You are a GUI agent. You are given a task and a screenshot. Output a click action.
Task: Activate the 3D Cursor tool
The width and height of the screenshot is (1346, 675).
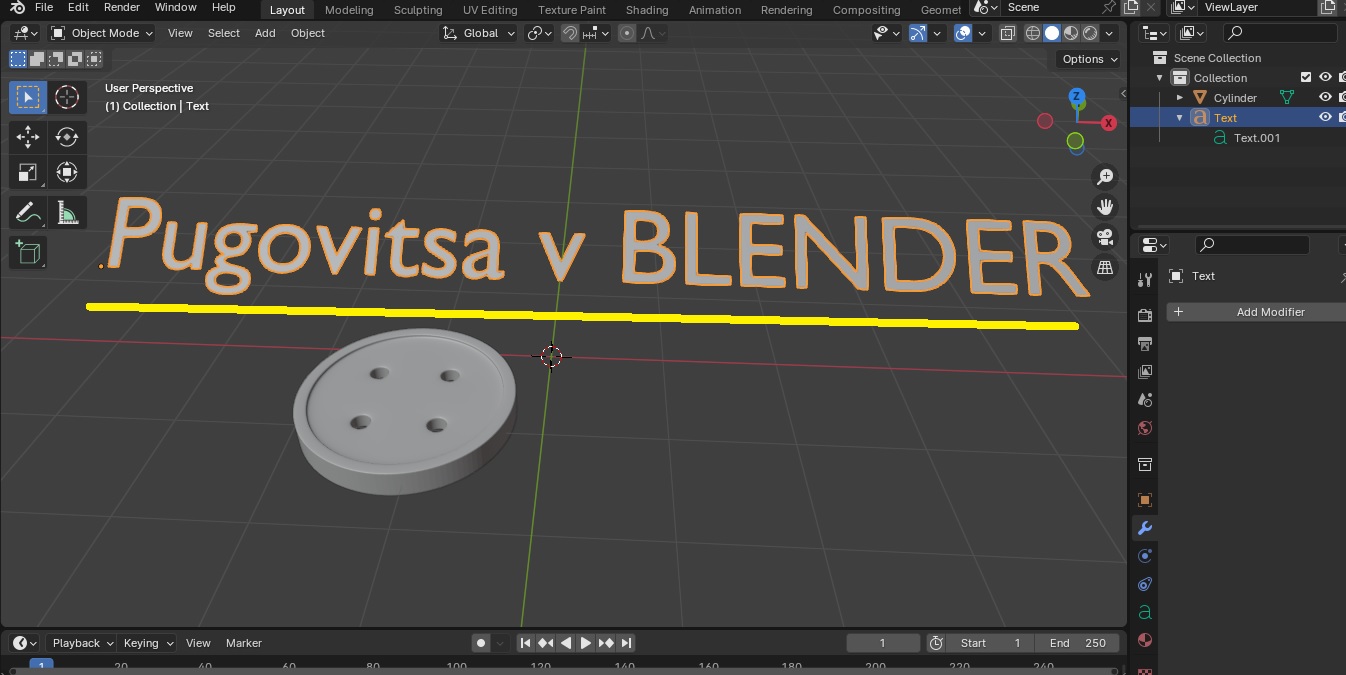[x=67, y=97]
